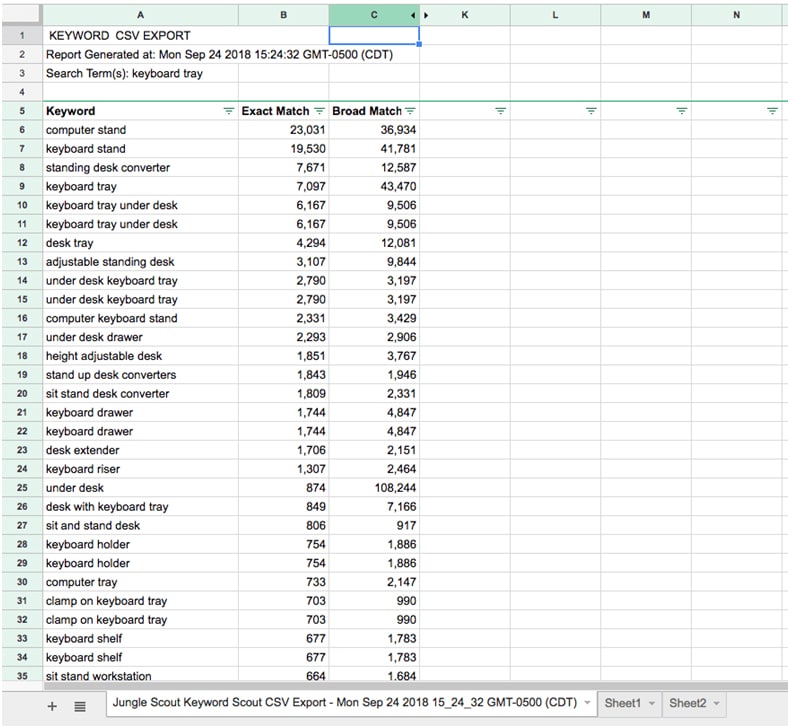Select the row 9 header
The height and width of the screenshot is (728, 788).
pos(20,187)
